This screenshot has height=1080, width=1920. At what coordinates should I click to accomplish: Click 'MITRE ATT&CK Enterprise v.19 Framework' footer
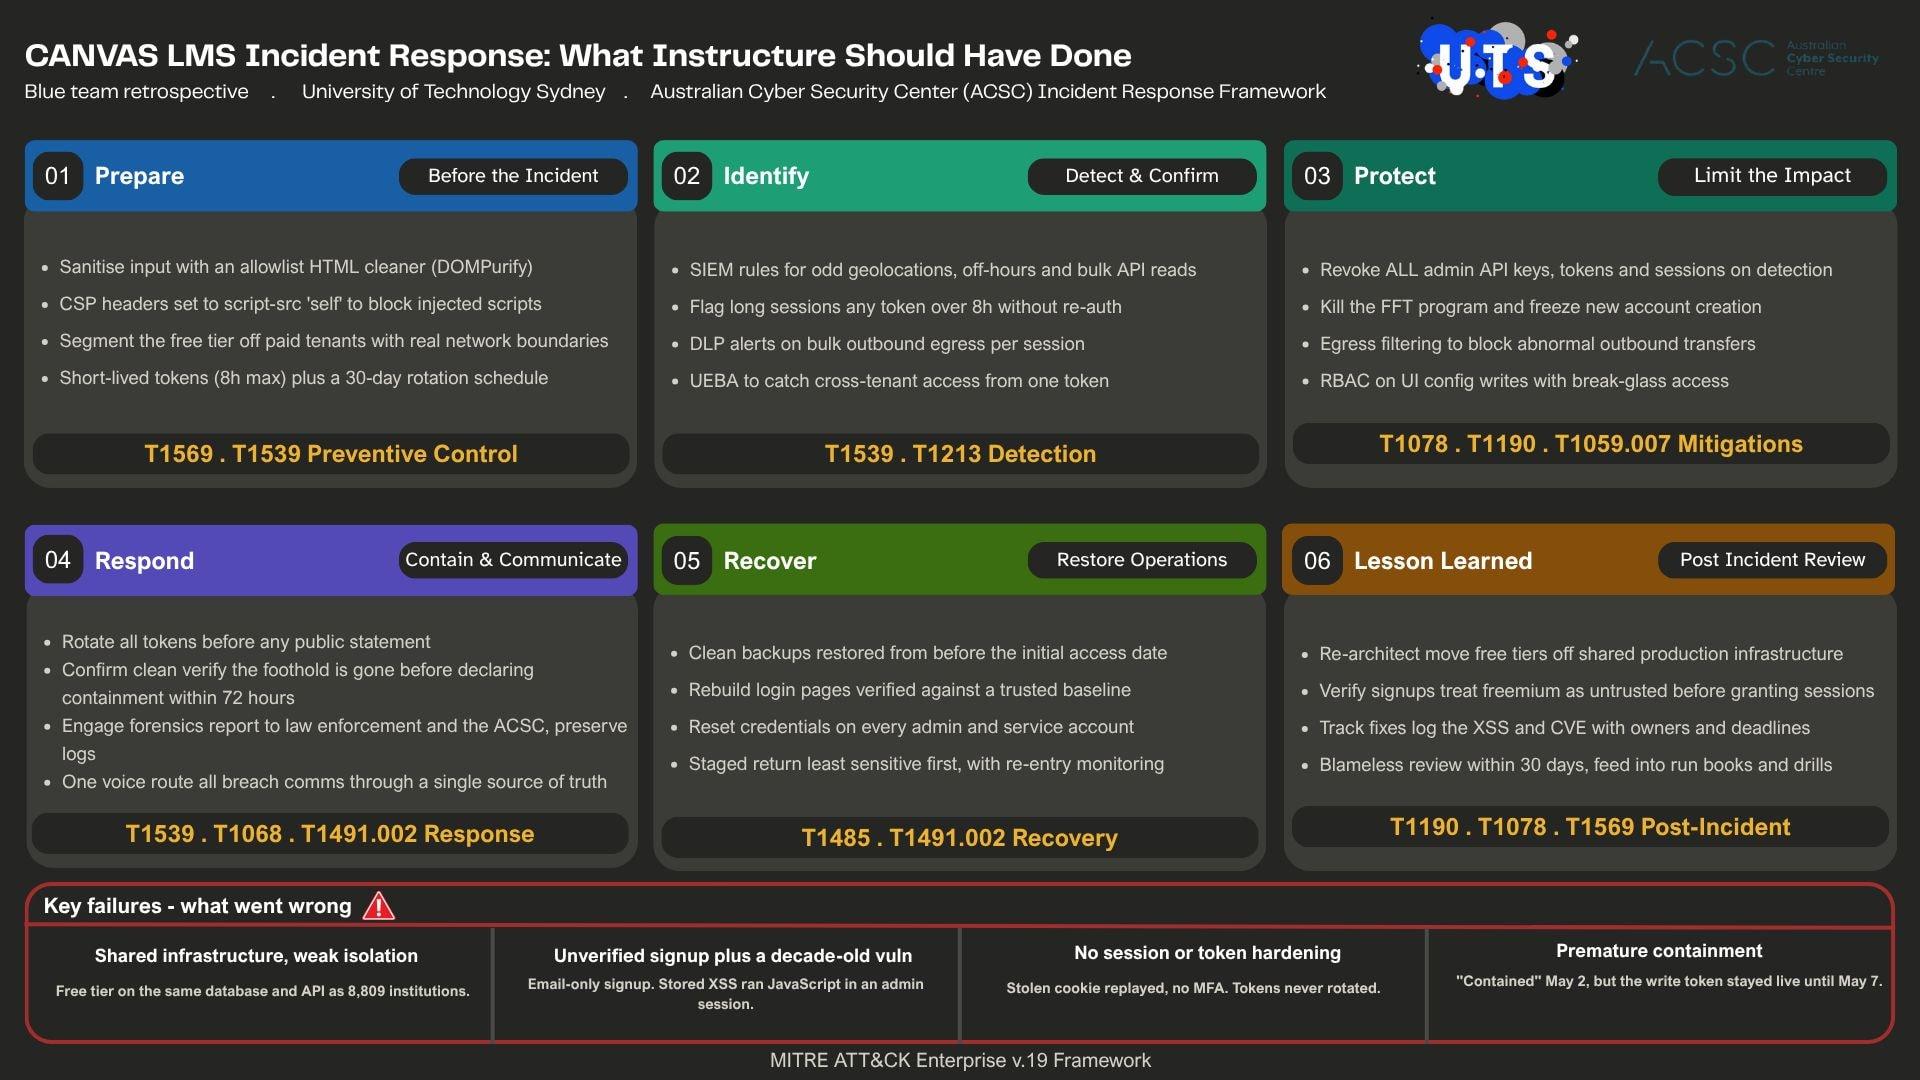pyautogui.click(x=960, y=1060)
